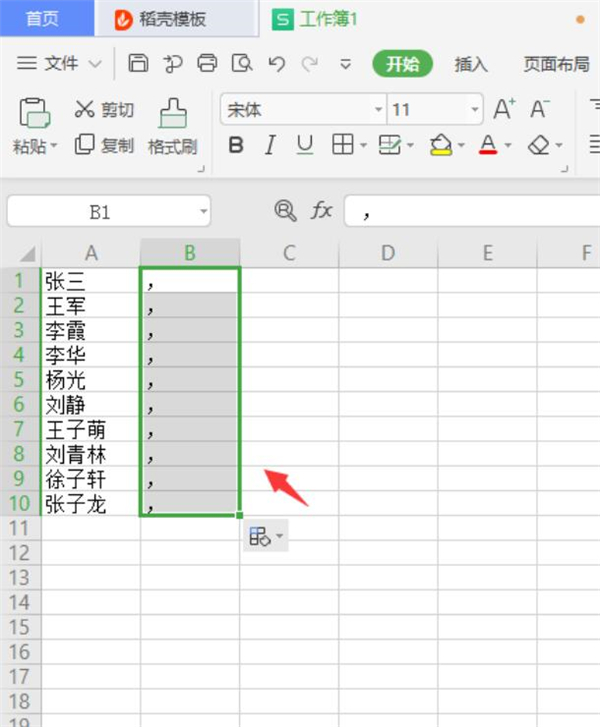Click the formula bar input field

tap(472, 211)
